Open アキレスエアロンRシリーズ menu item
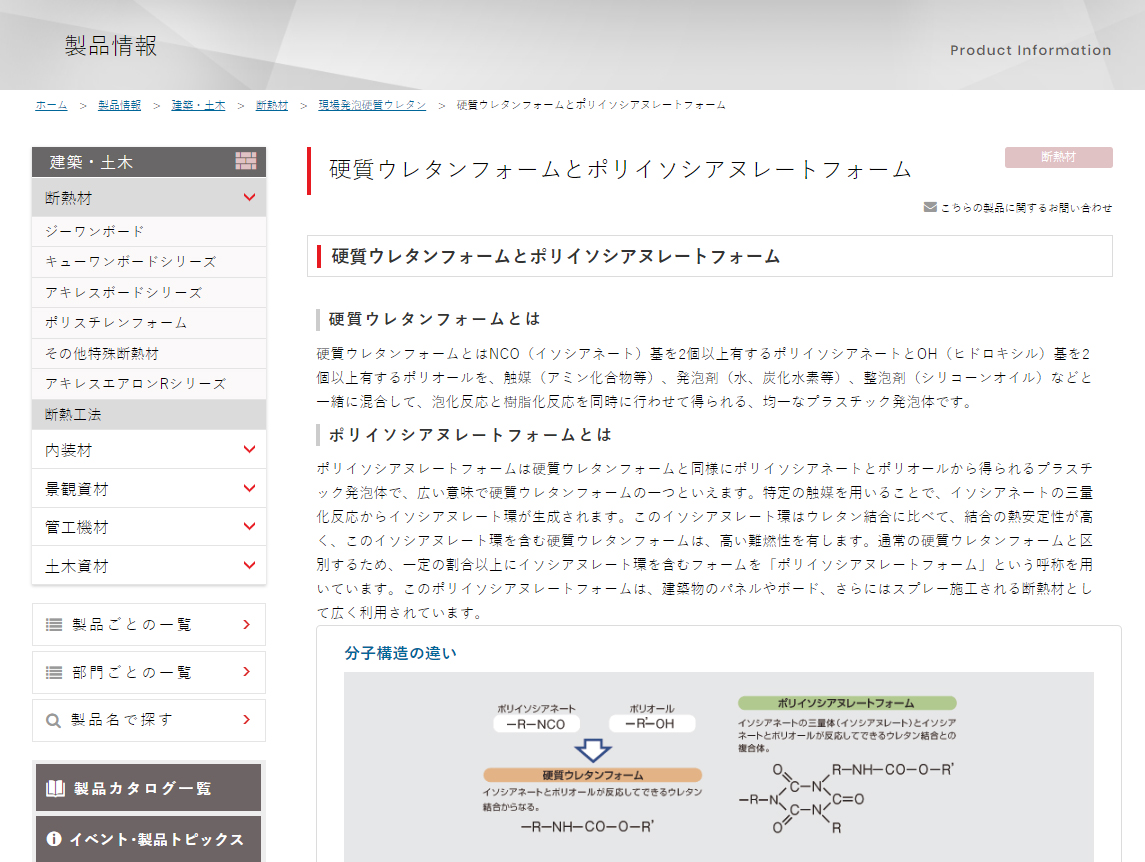 click(149, 384)
